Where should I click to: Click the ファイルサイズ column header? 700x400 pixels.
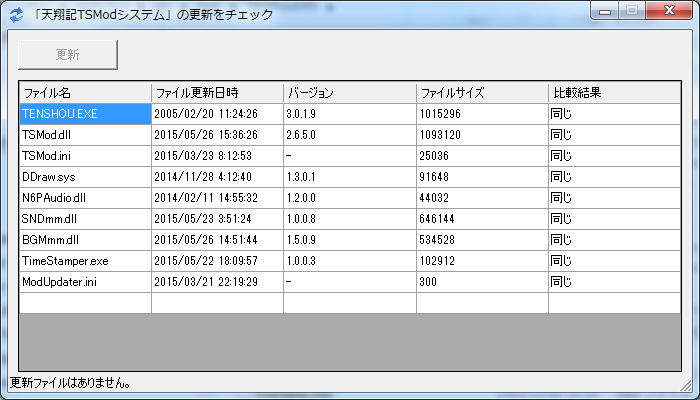coord(481,93)
